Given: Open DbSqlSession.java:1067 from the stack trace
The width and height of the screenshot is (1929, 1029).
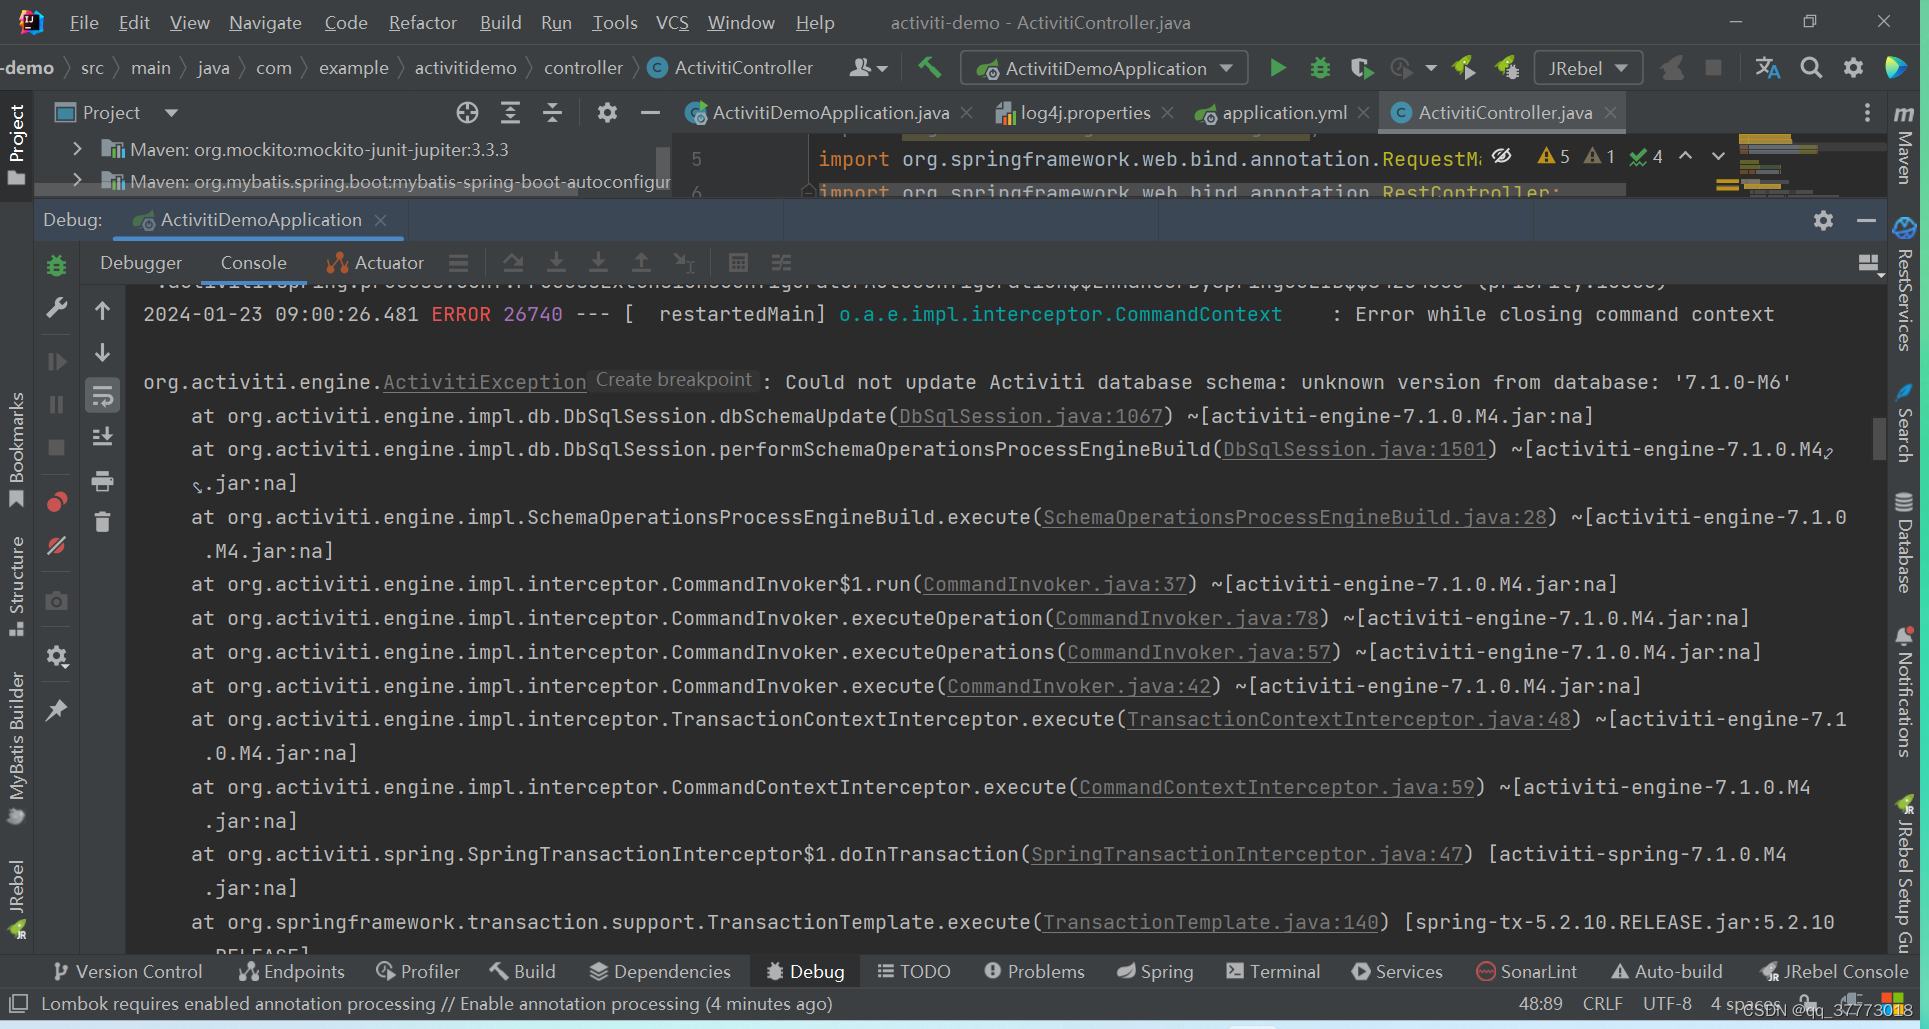Looking at the screenshot, I should (1029, 416).
